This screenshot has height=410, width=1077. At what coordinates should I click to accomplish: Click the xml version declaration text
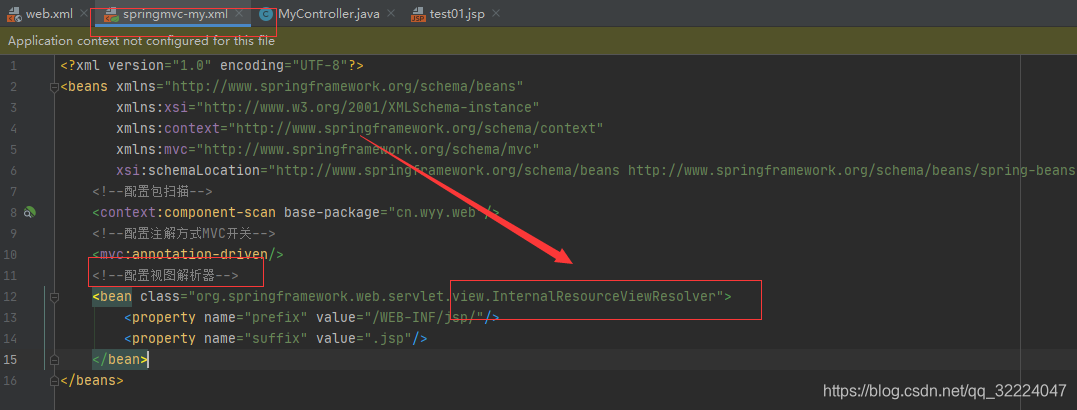point(212,66)
